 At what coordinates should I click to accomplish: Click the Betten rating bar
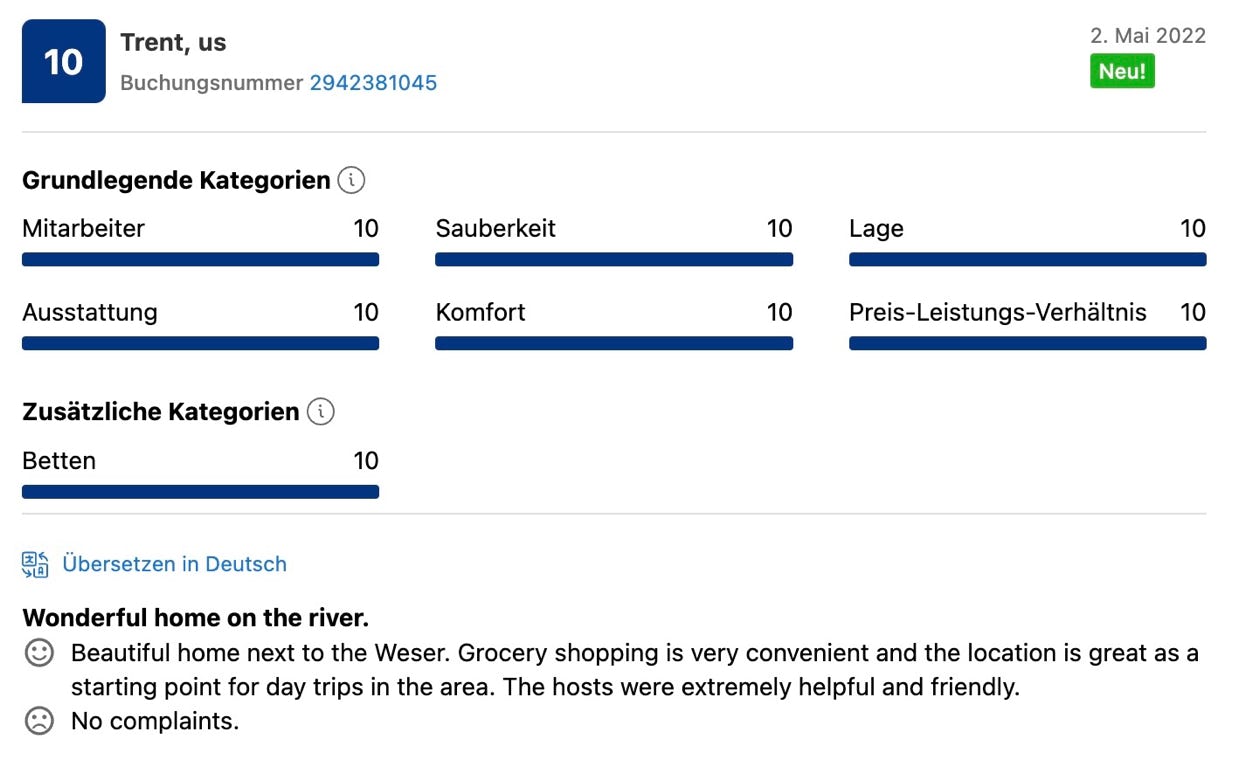(x=200, y=492)
